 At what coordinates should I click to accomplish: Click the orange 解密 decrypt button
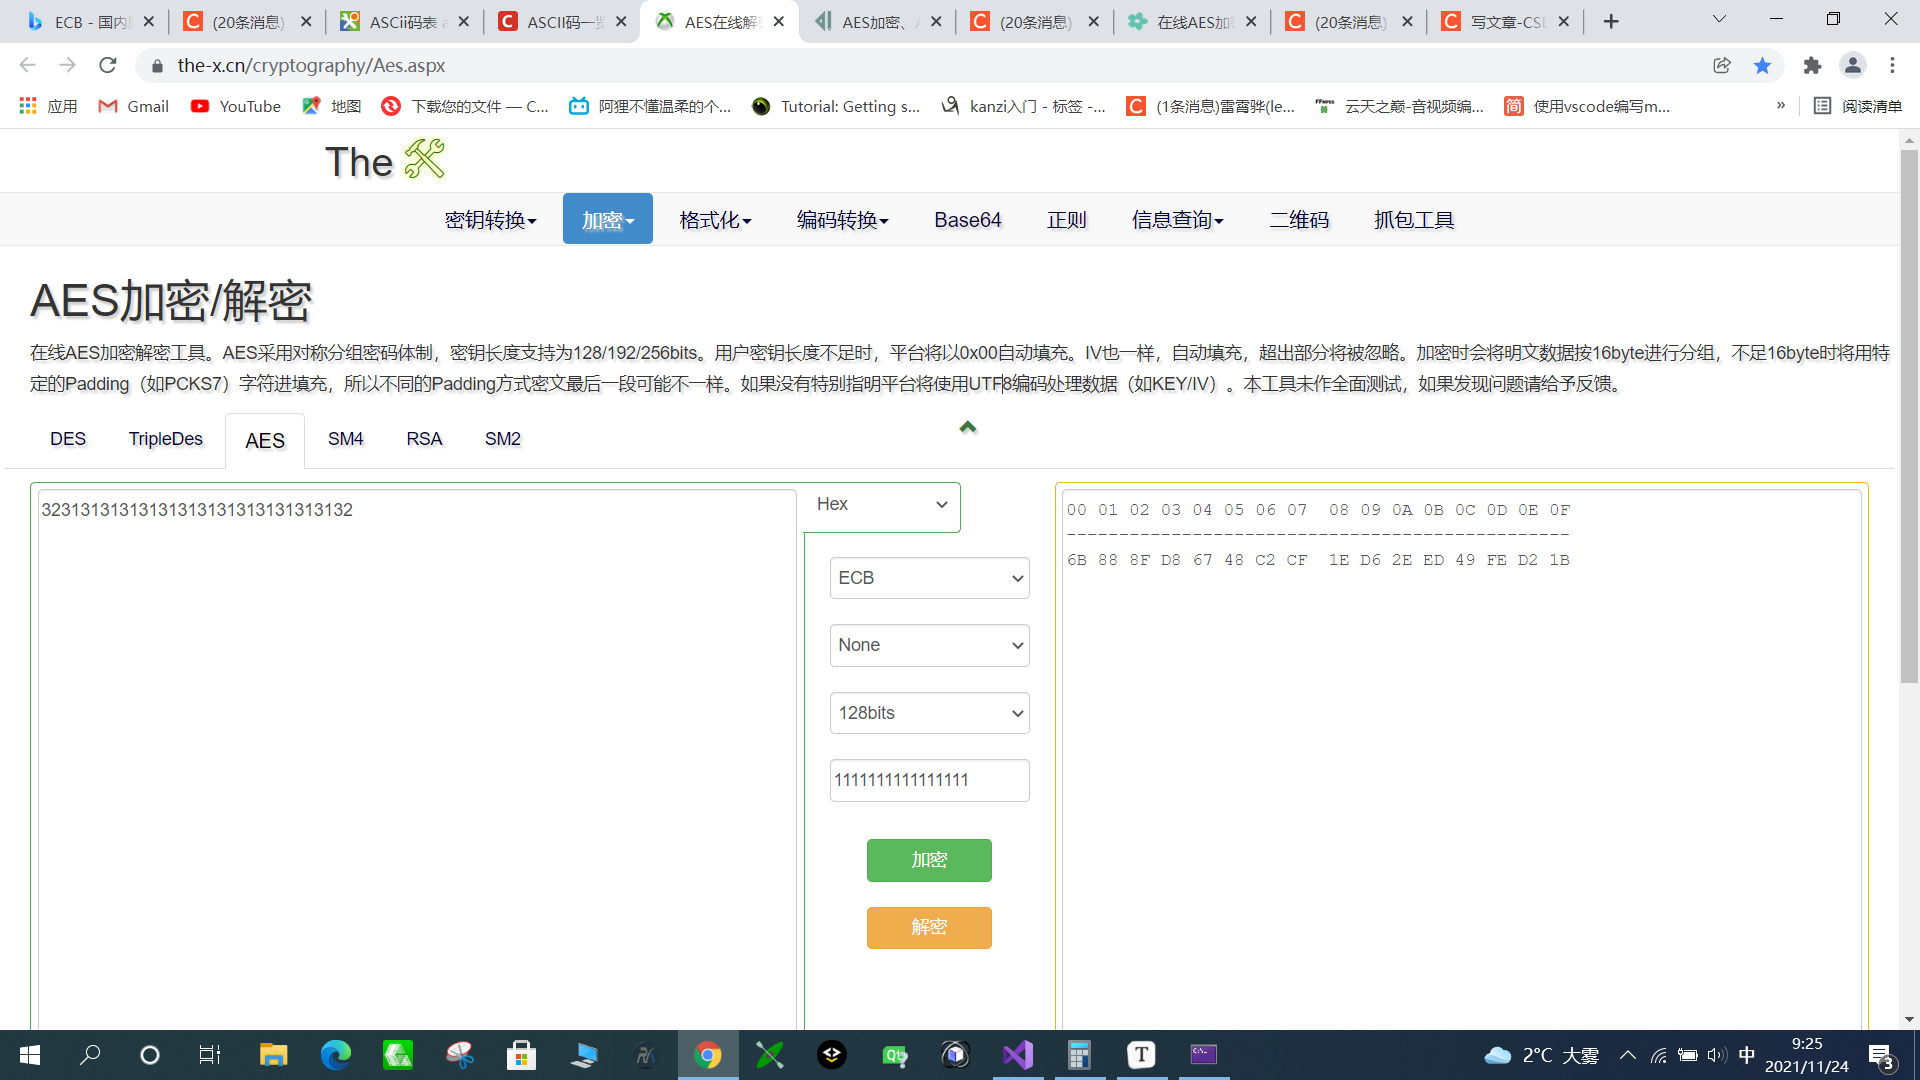[x=929, y=927]
